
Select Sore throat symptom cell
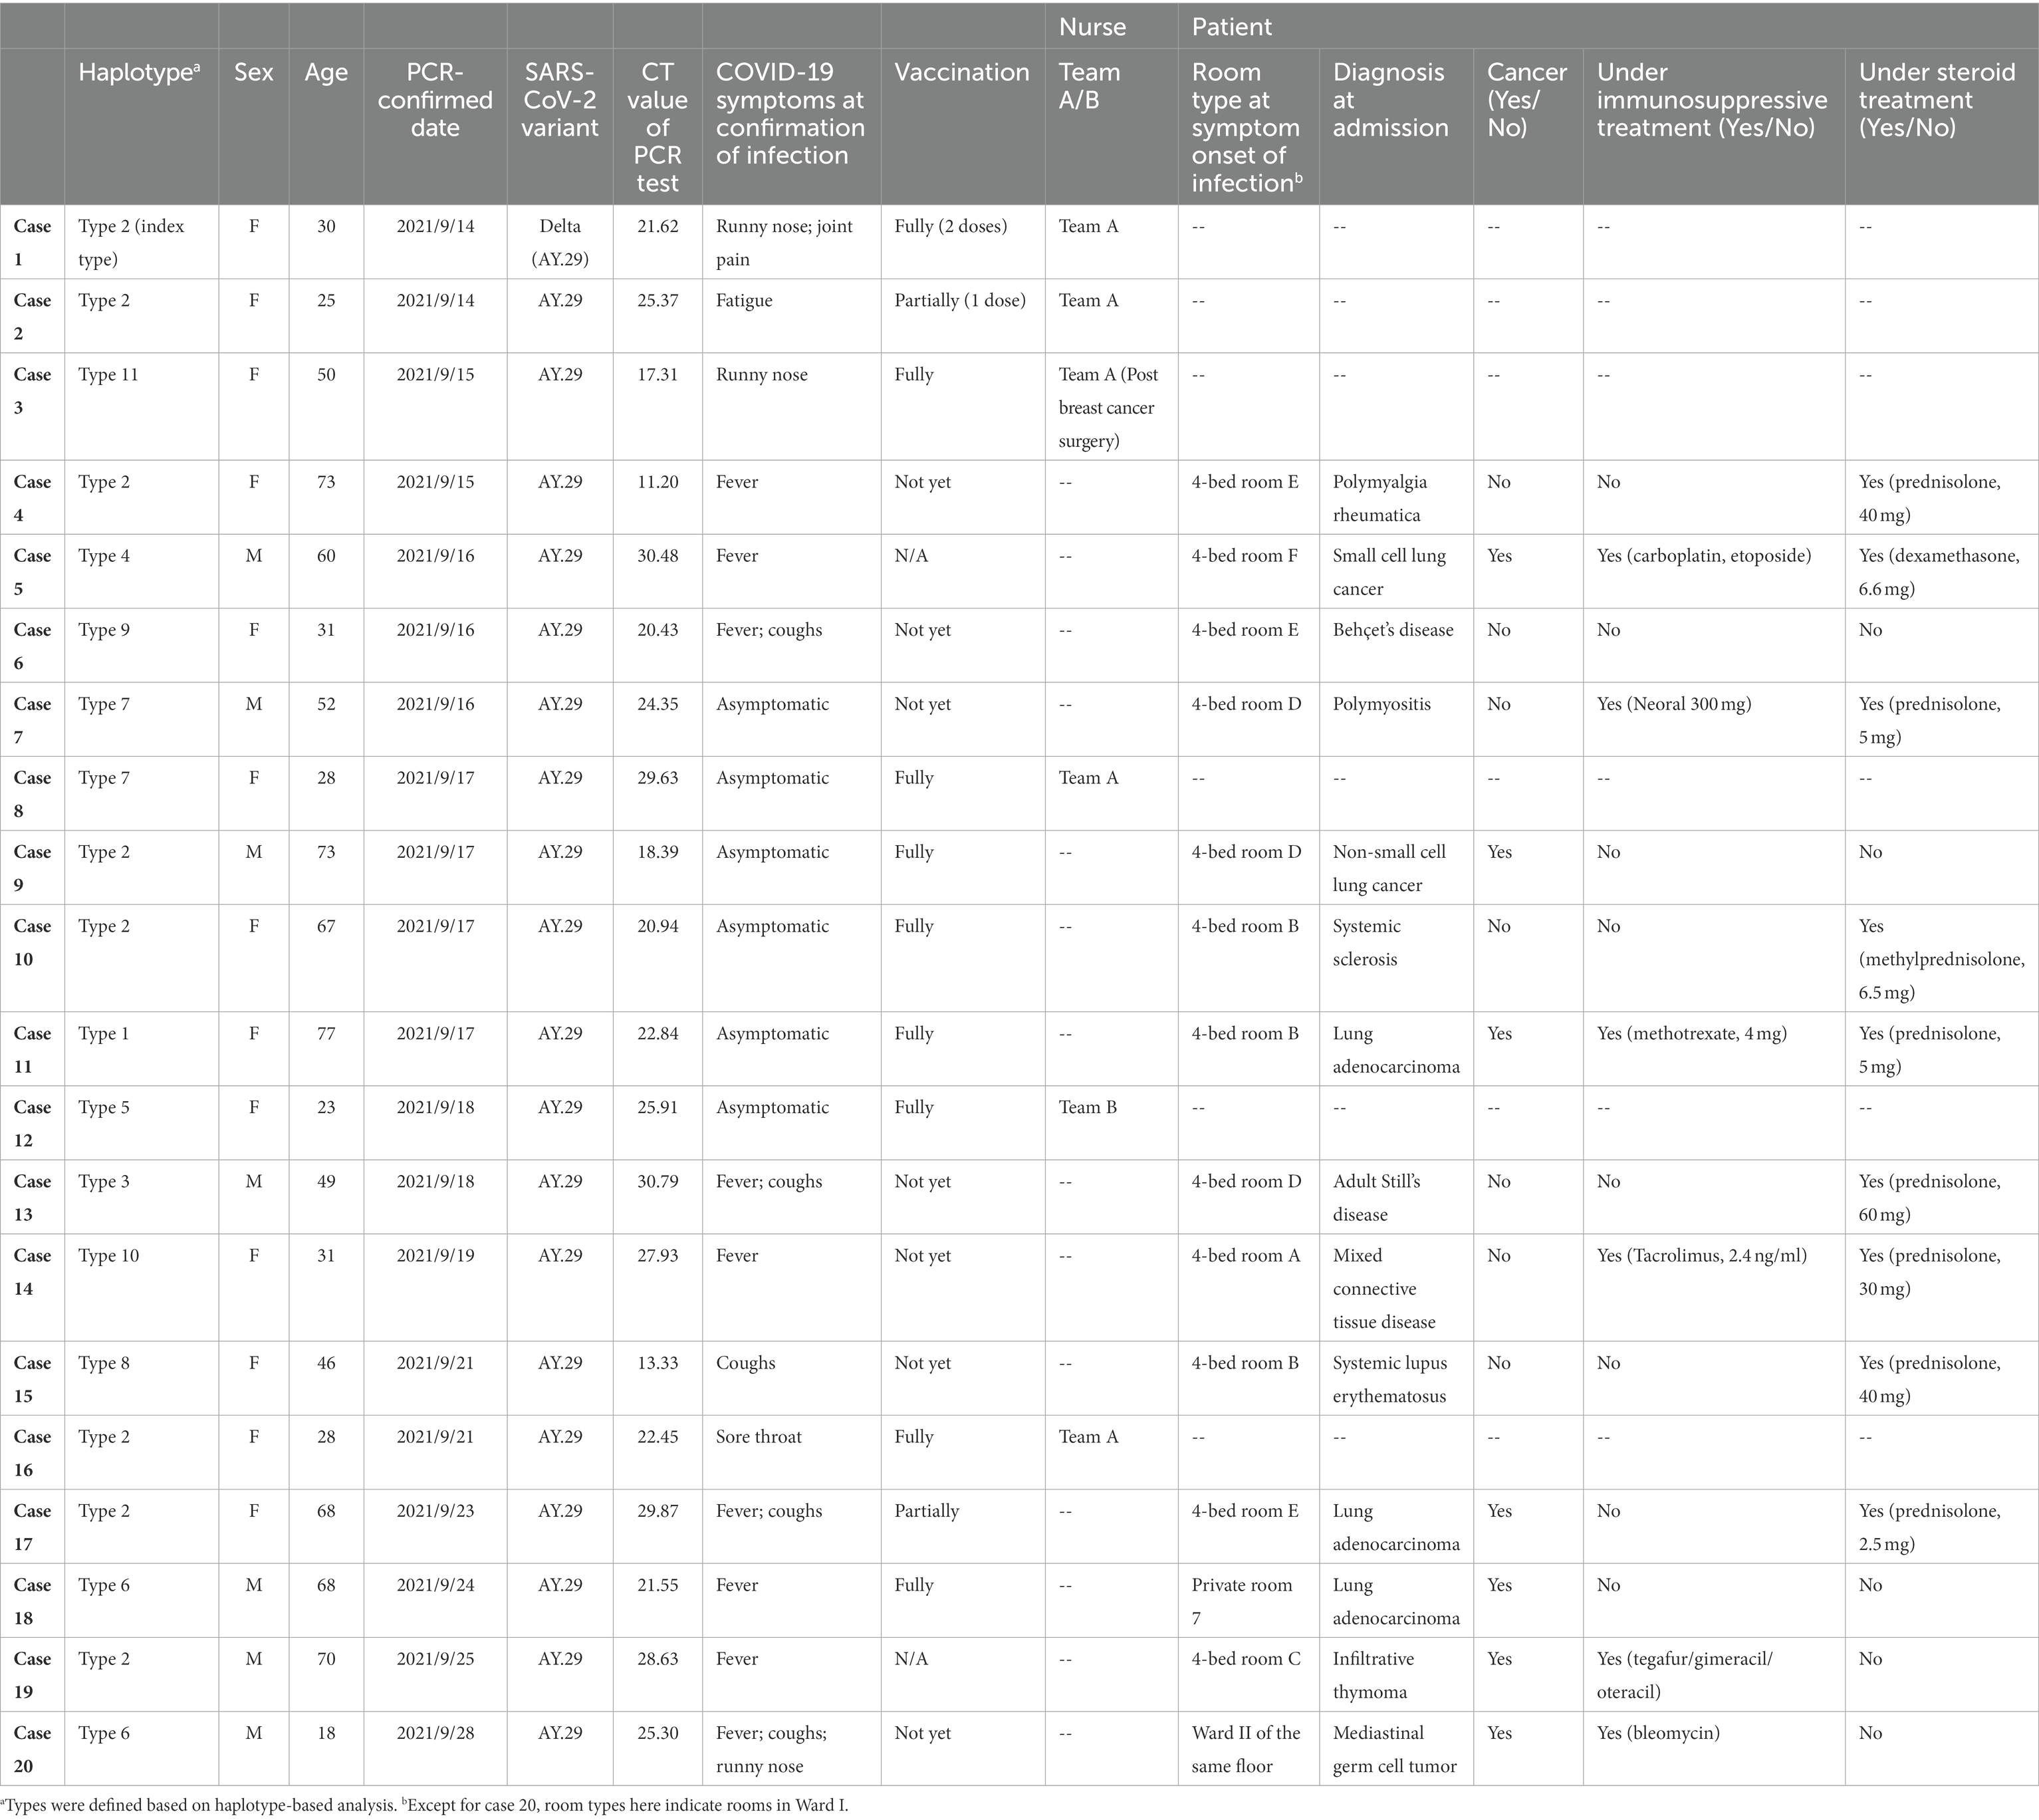[758, 1437]
